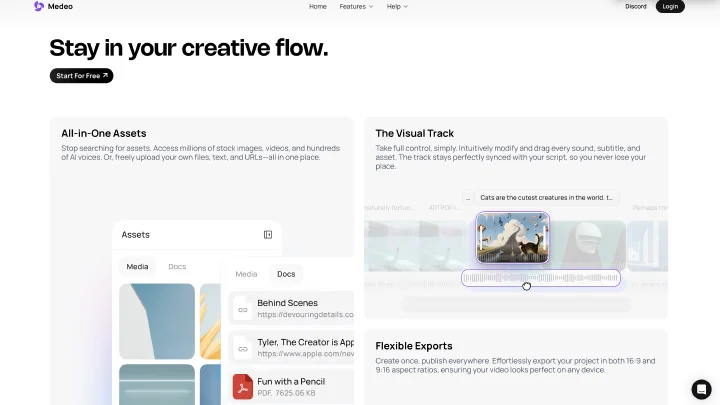Click the Start For Free button

pos(81,76)
